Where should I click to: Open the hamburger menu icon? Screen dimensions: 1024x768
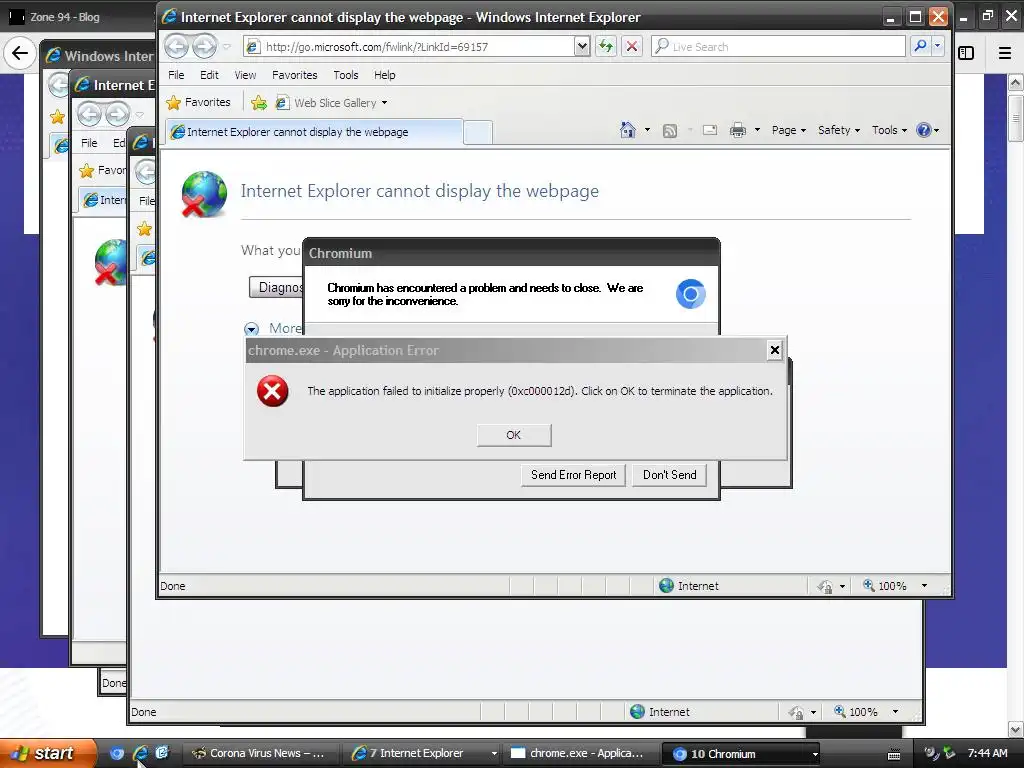1005,53
